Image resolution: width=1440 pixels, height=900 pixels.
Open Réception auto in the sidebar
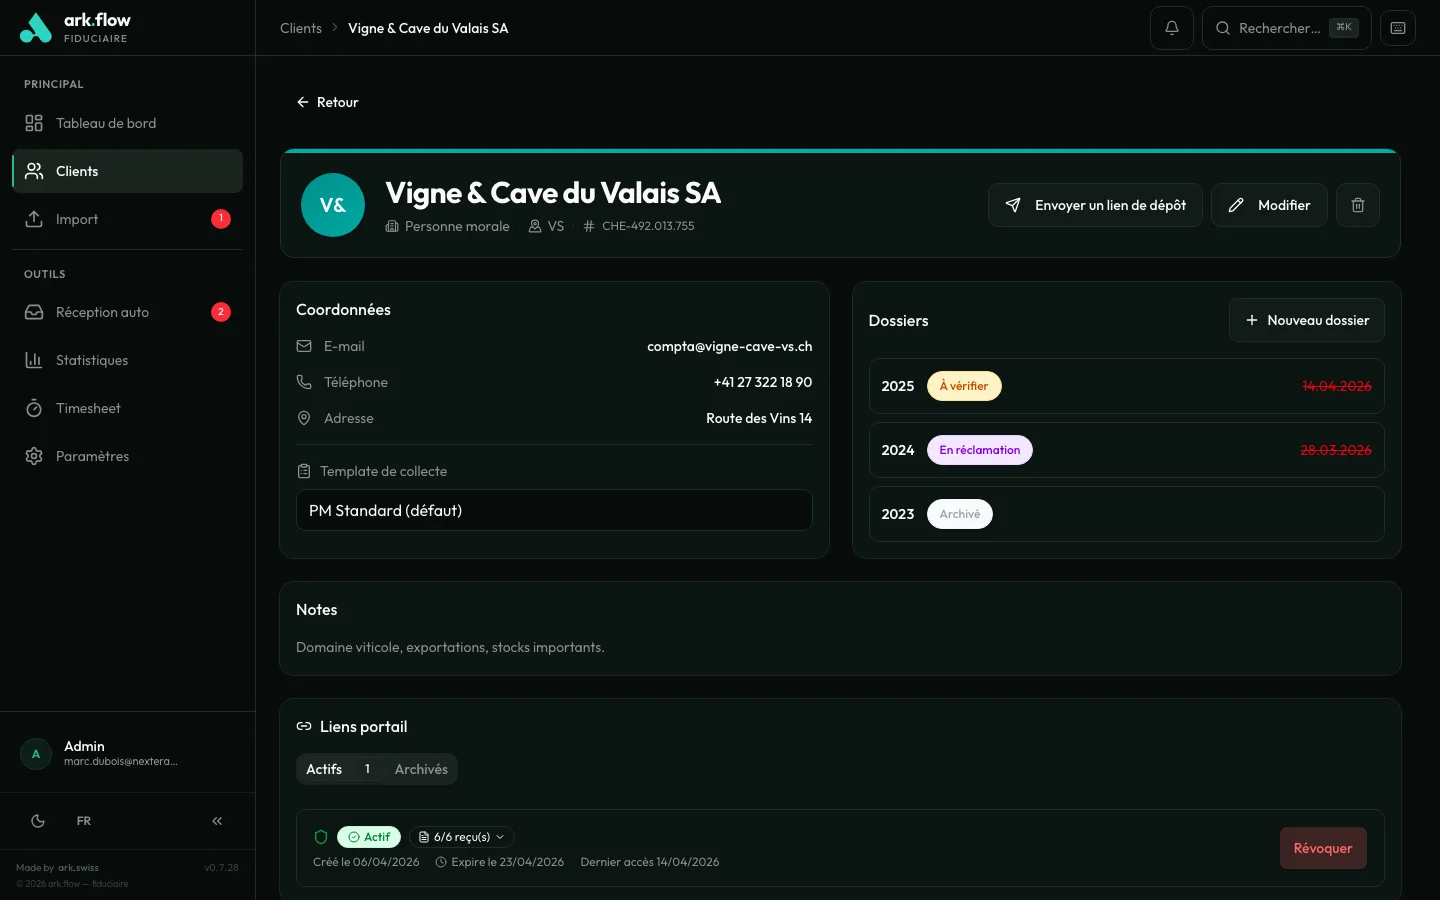tap(102, 312)
